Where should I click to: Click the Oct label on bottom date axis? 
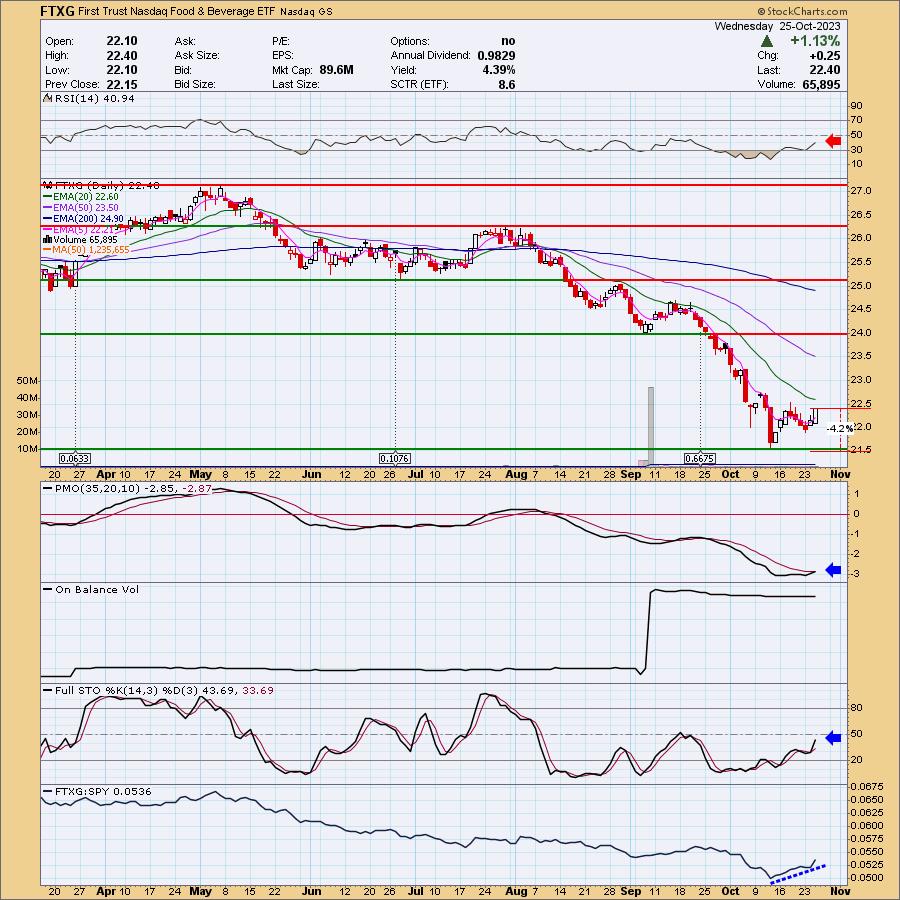730,891
